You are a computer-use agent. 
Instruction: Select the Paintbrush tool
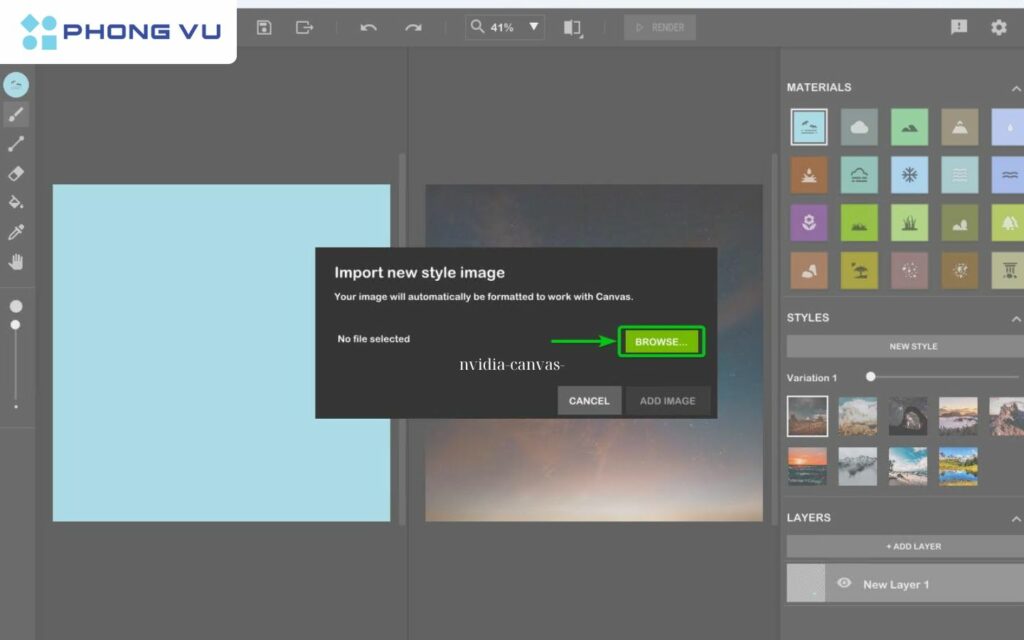(x=17, y=114)
